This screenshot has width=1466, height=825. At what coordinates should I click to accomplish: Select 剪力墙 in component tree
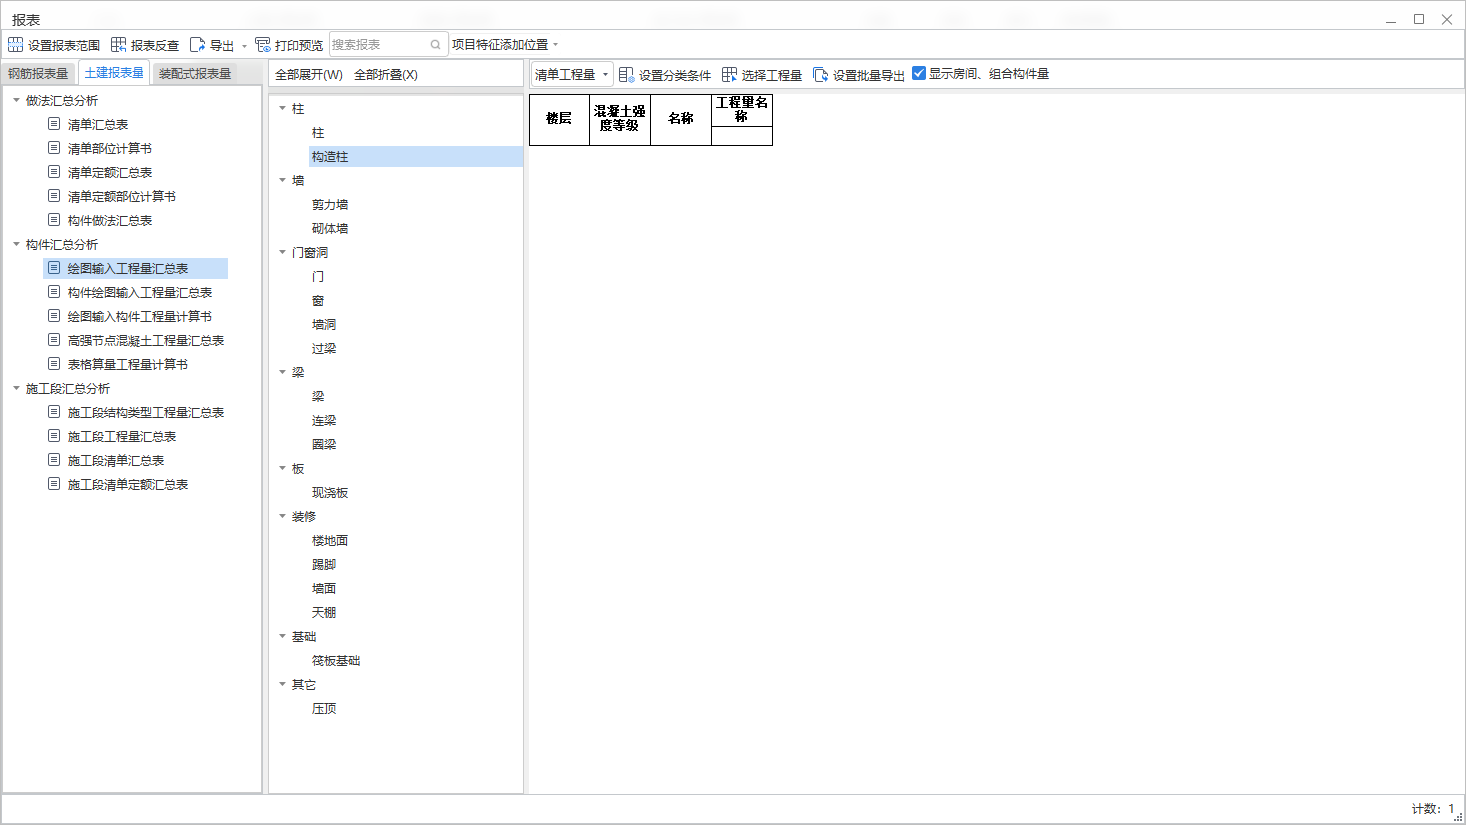330,204
